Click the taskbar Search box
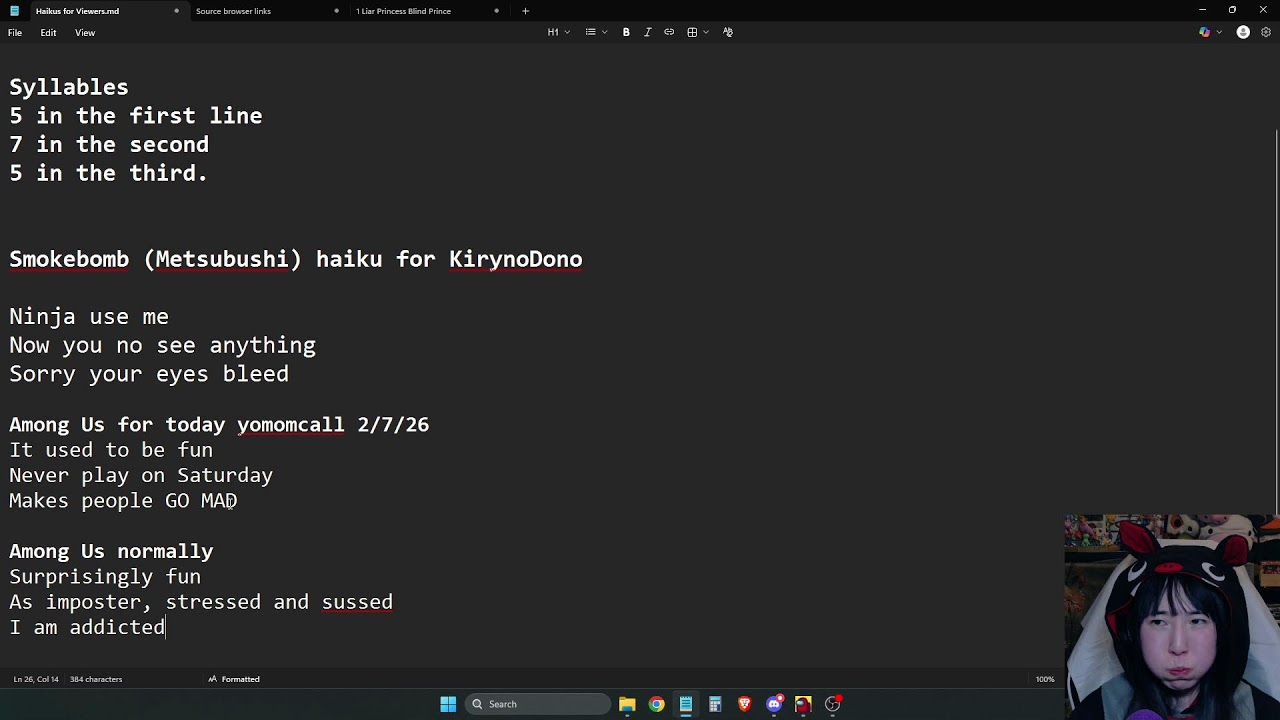Image resolution: width=1280 pixels, height=720 pixels. click(x=539, y=704)
